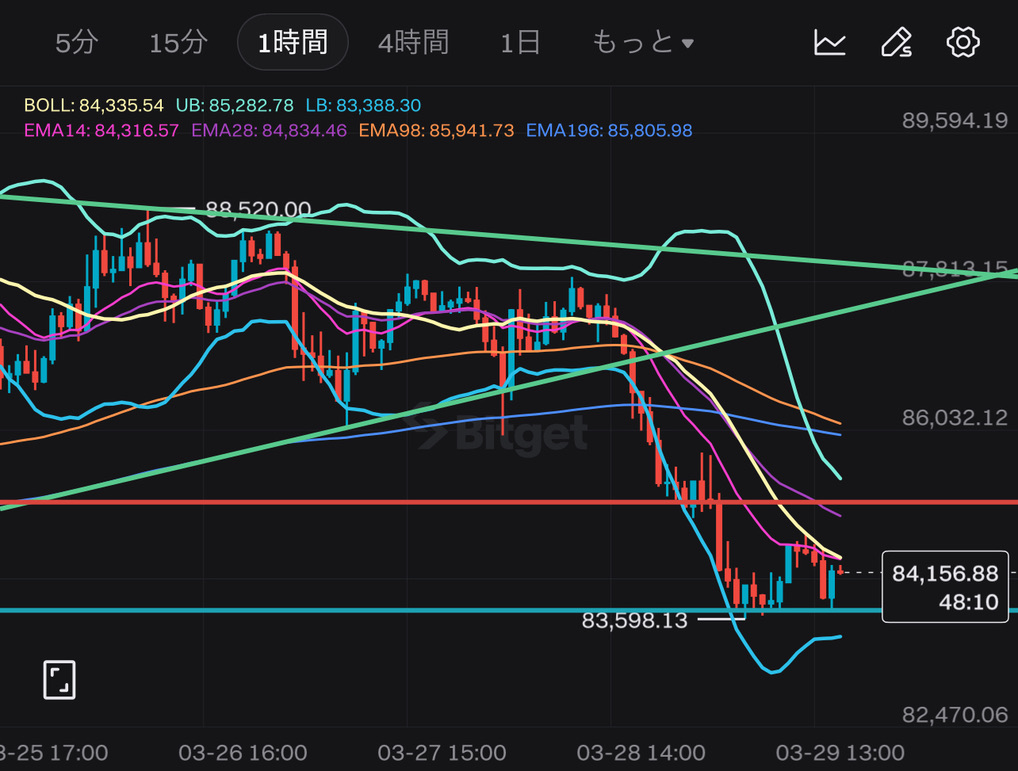Click the EMA98 indicator label
1018x771 pixels.
click(x=435, y=130)
